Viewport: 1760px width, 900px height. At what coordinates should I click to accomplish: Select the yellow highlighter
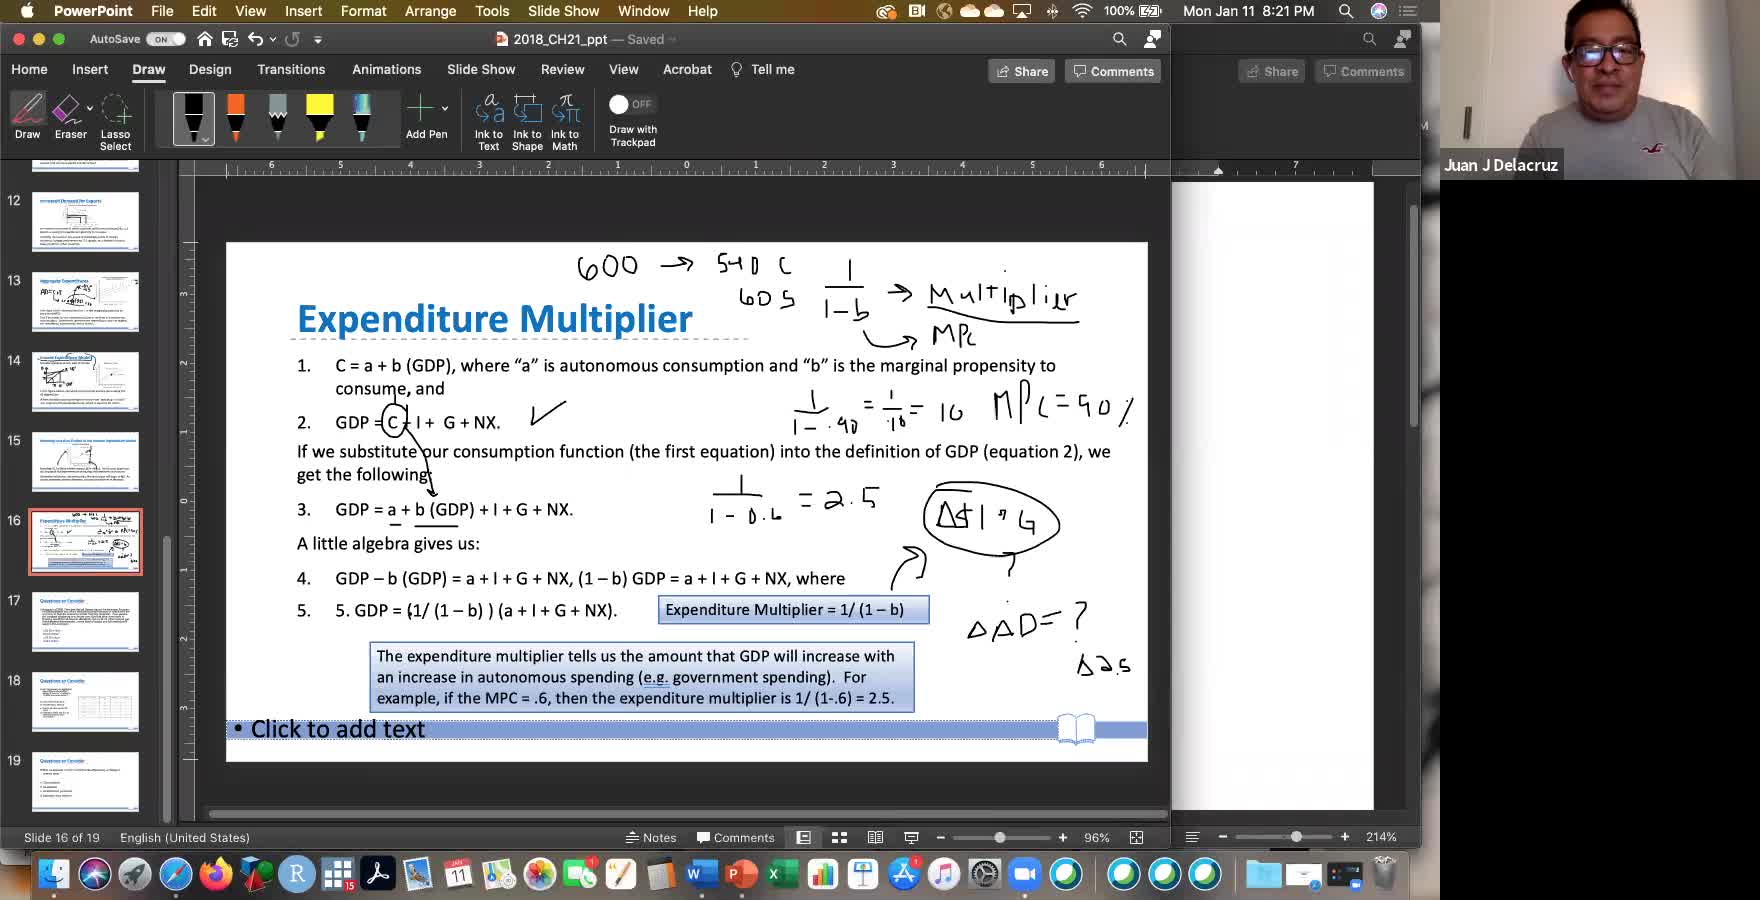(320, 118)
